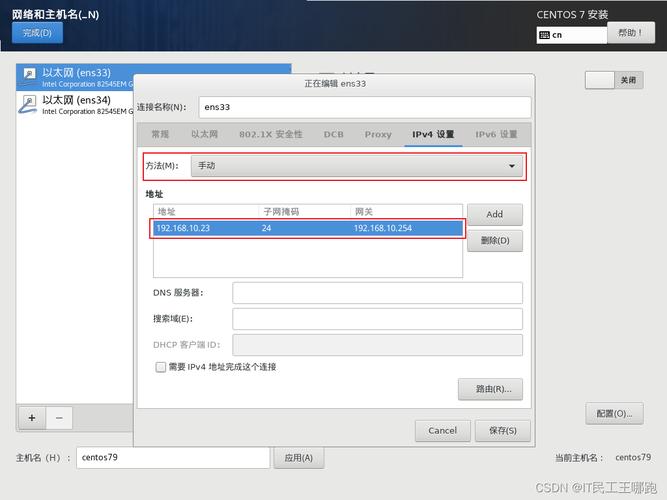Open the Proxy tab
This screenshot has width=667, height=500.
[378, 134]
